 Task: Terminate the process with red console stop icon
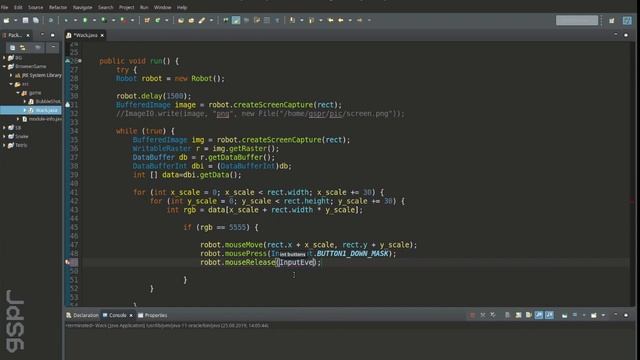tap(472, 315)
